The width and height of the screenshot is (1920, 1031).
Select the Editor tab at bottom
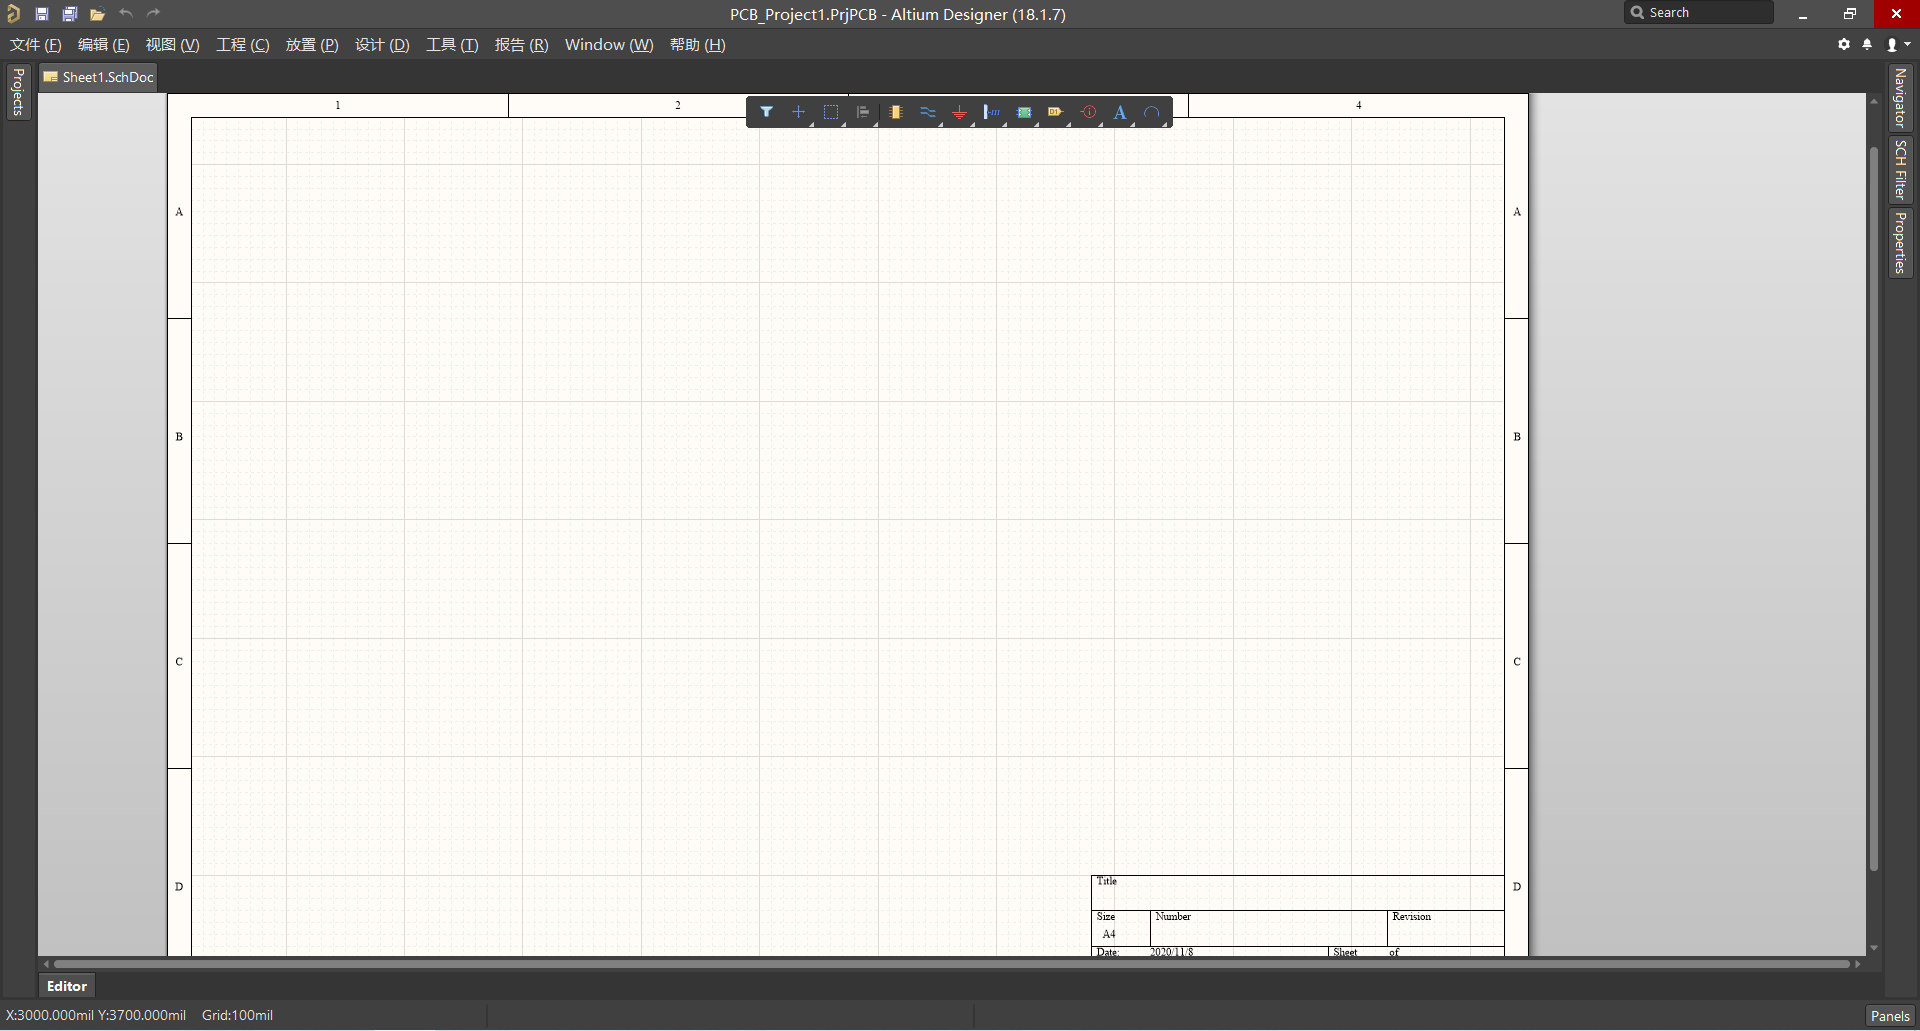(67, 986)
